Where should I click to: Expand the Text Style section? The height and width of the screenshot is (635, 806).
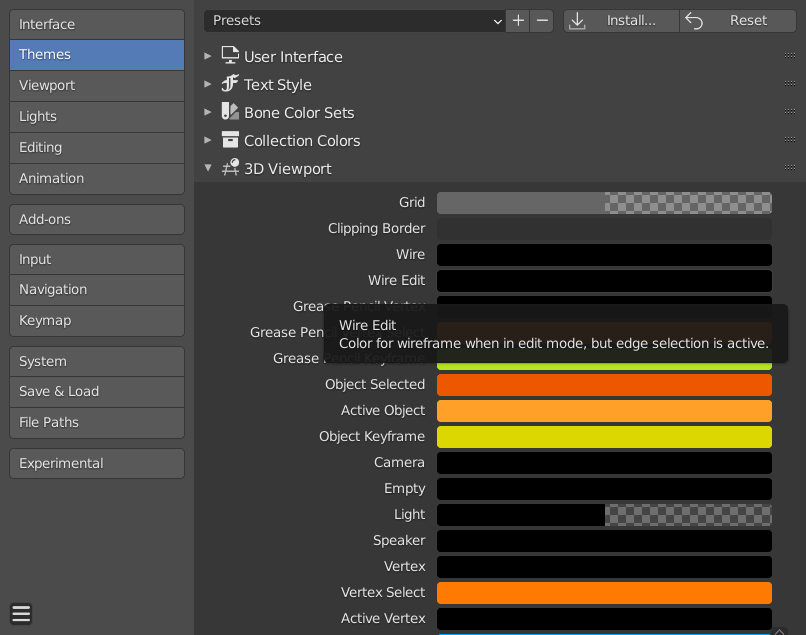point(208,84)
